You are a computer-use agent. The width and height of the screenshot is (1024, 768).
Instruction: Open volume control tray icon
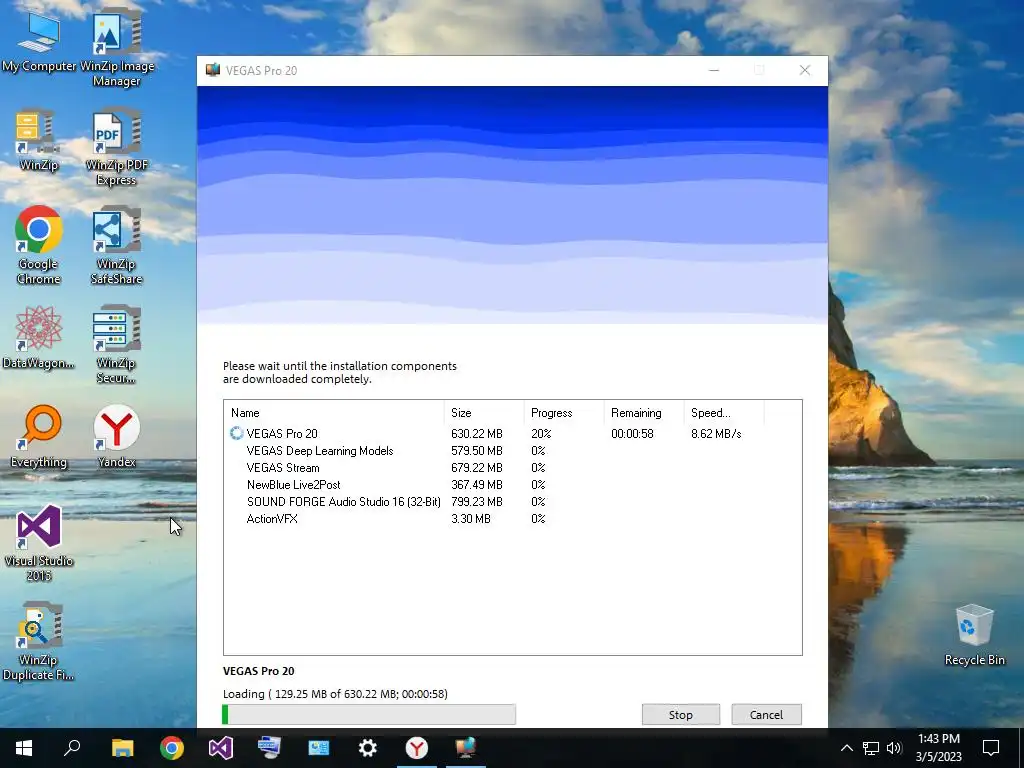[894, 748]
